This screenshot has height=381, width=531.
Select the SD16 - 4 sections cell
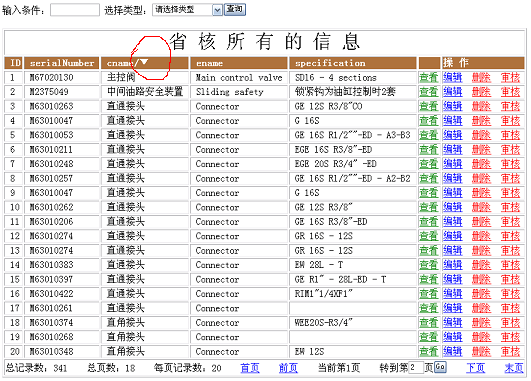[353, 78]
